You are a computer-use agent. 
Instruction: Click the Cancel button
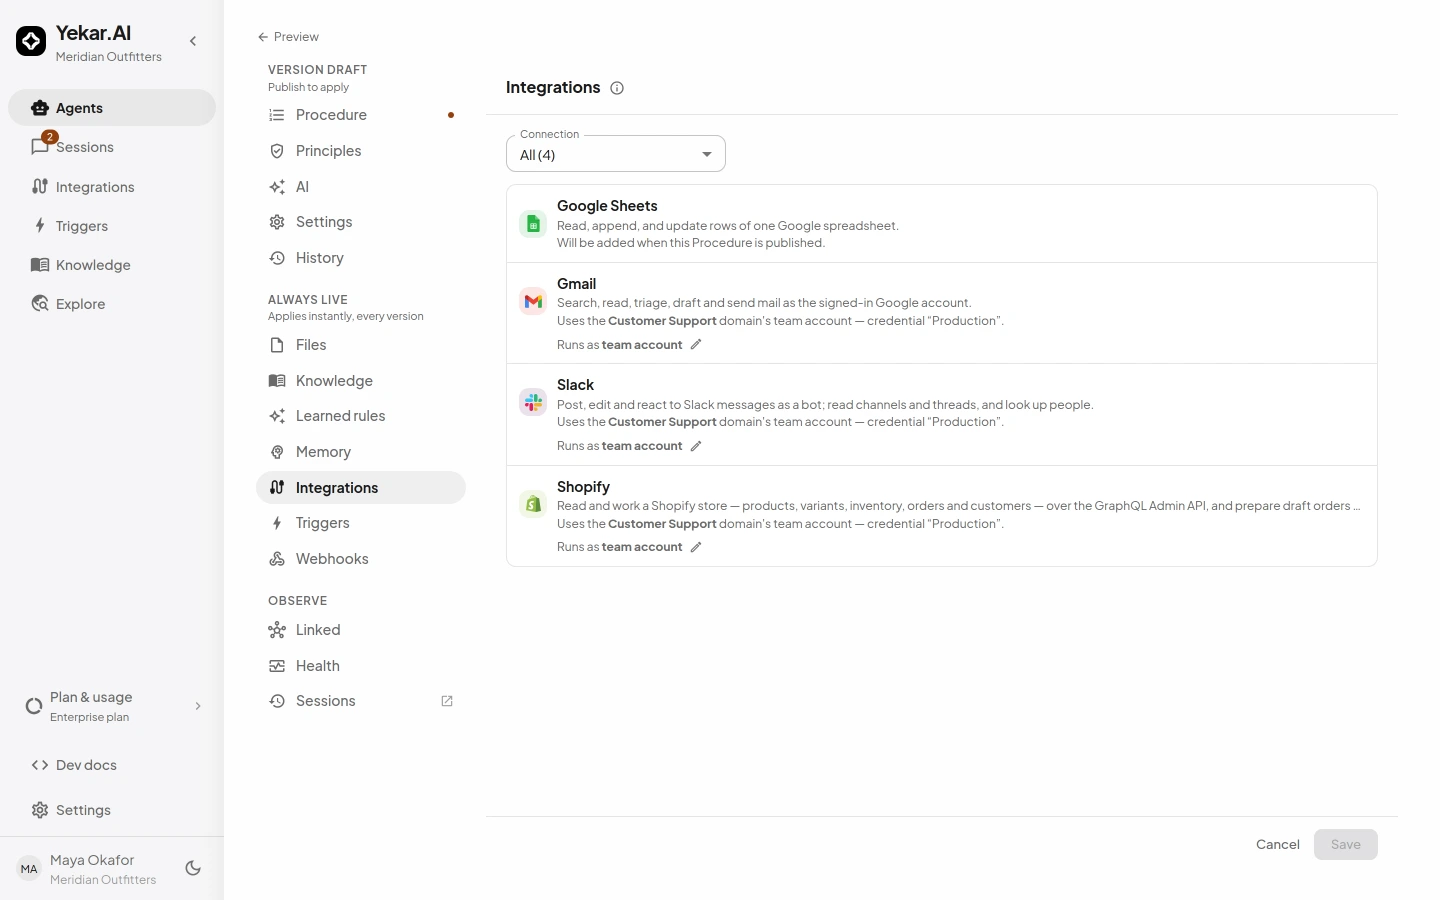(1278, 845)
